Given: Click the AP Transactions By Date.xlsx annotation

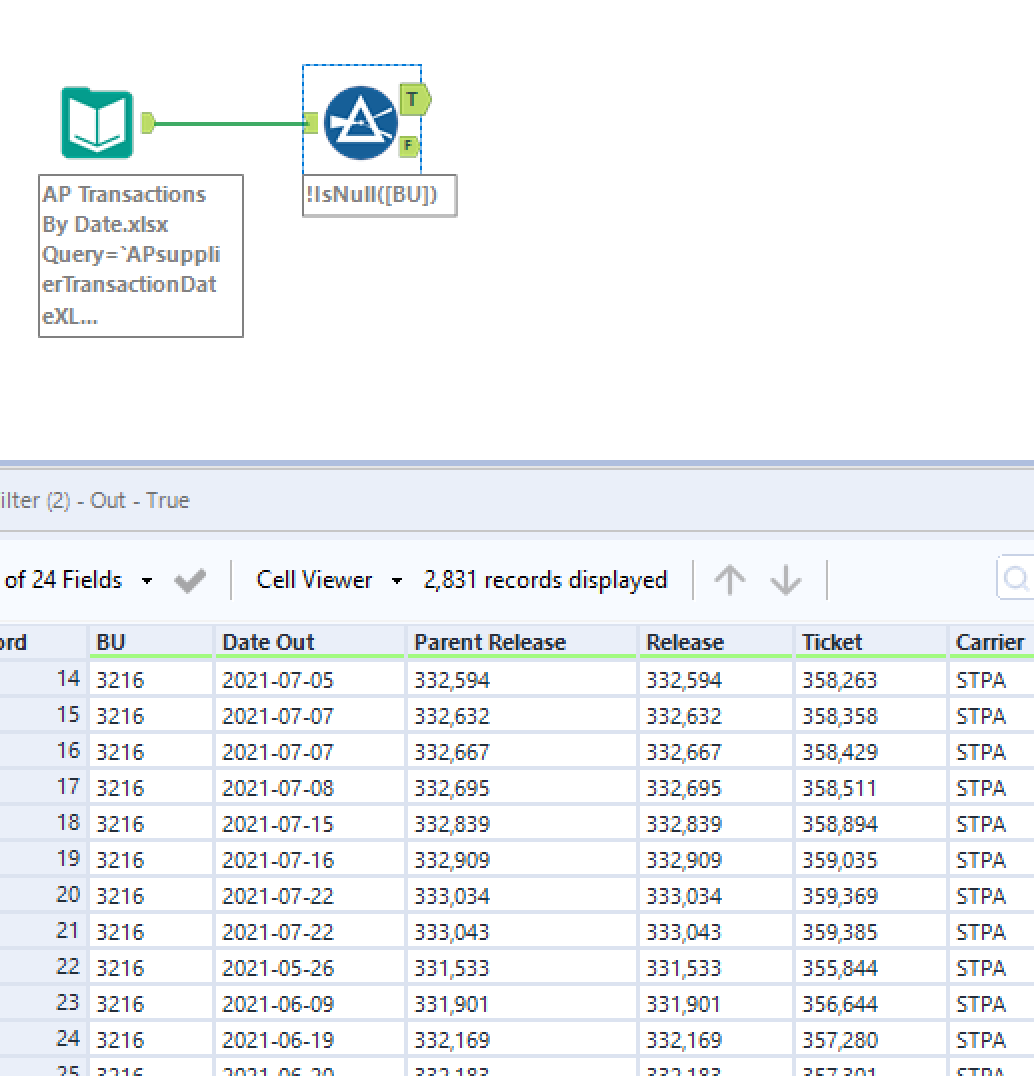Looking at the screenshot, I should click(x=140, y=256).
